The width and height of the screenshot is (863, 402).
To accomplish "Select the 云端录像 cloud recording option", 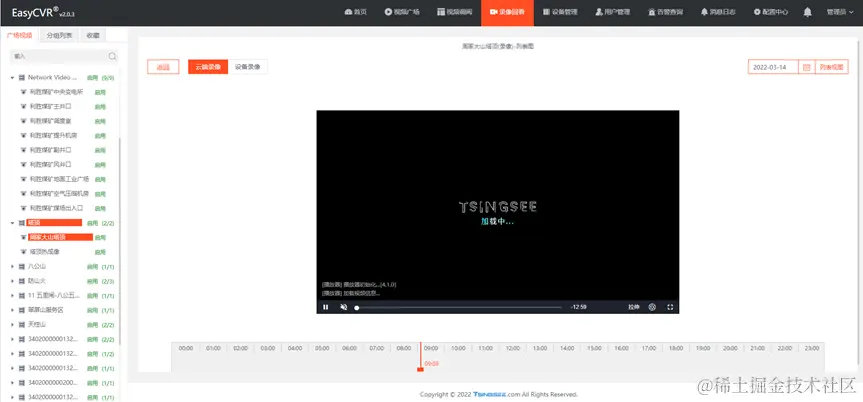I will pos(207,67).
